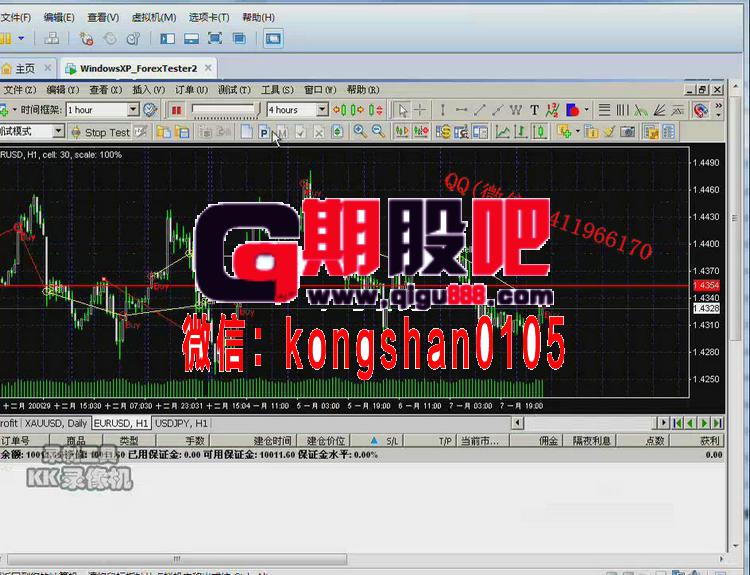Toggle chart offset shift button
Screen dimensions: 750x575
tap(421, 132)
